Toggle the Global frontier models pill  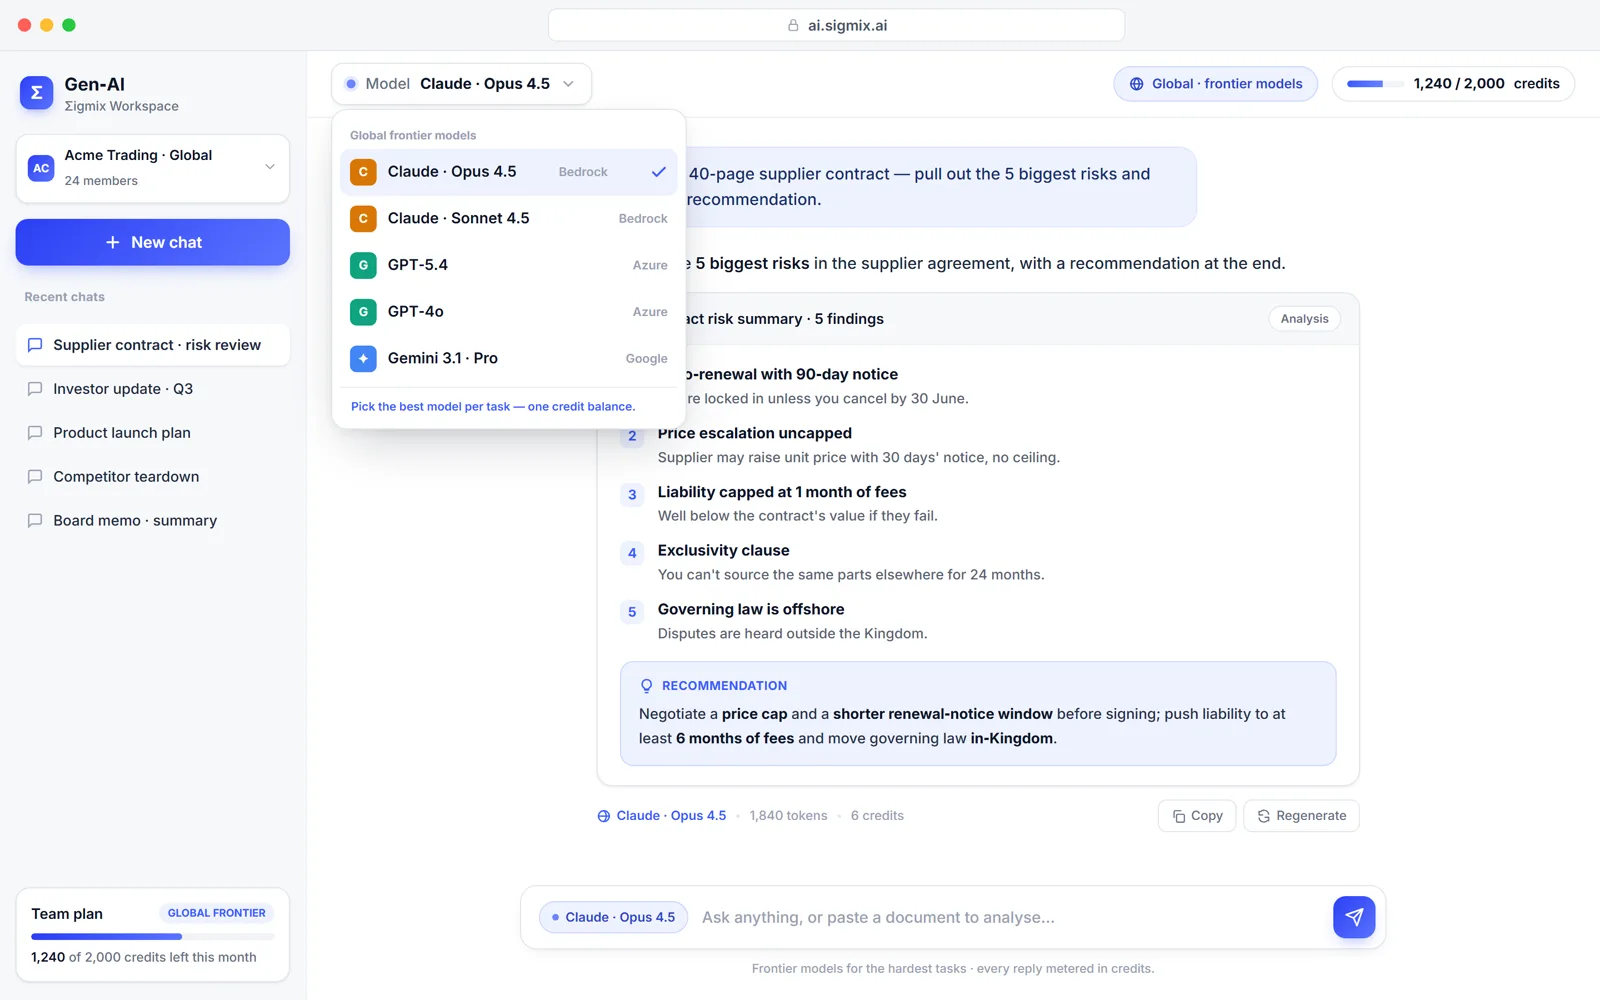click(1216, 84)
